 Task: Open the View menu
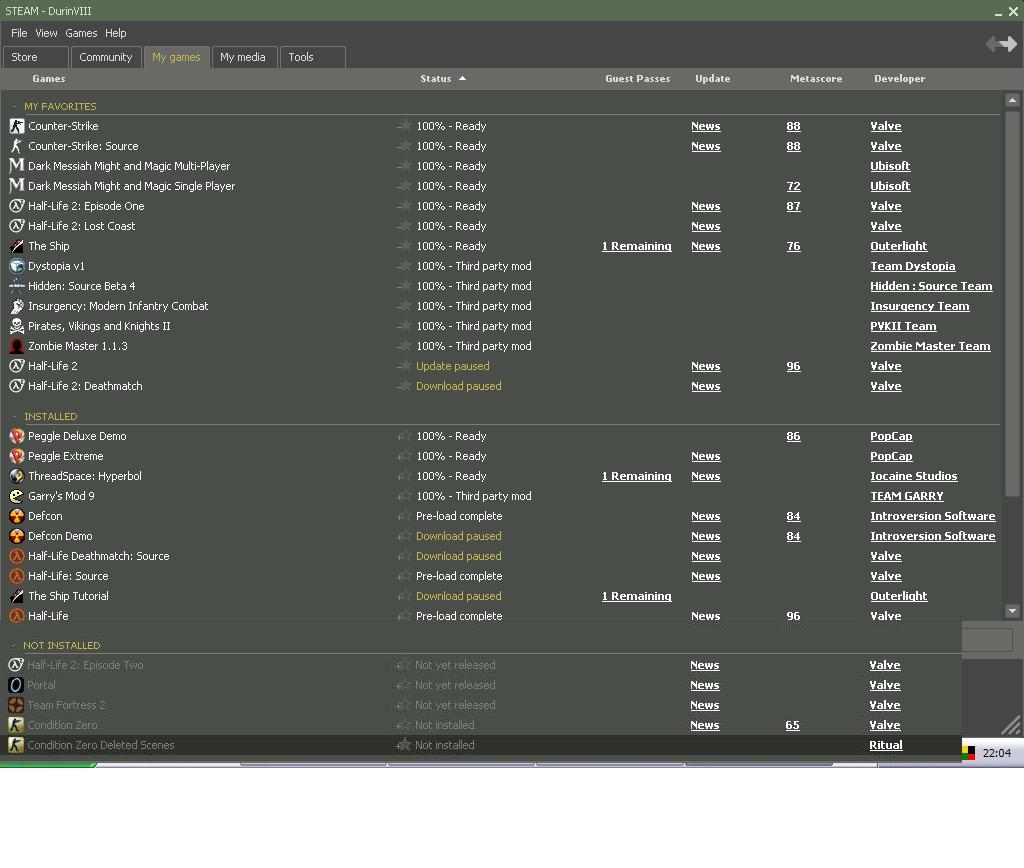click(x=46, y=33)
